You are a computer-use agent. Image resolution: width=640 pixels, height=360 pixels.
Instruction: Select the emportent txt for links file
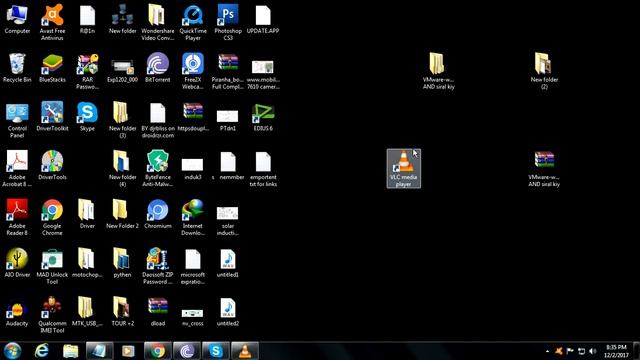(x=263, y=169)
